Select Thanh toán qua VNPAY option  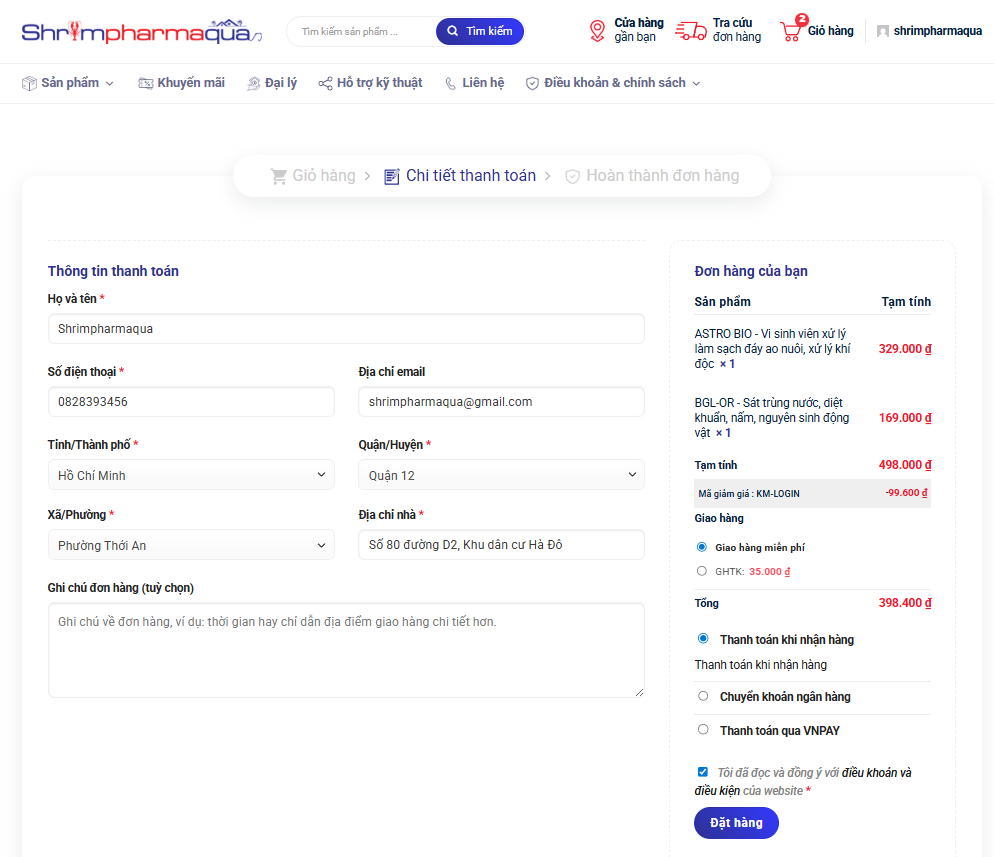point(703,730)
